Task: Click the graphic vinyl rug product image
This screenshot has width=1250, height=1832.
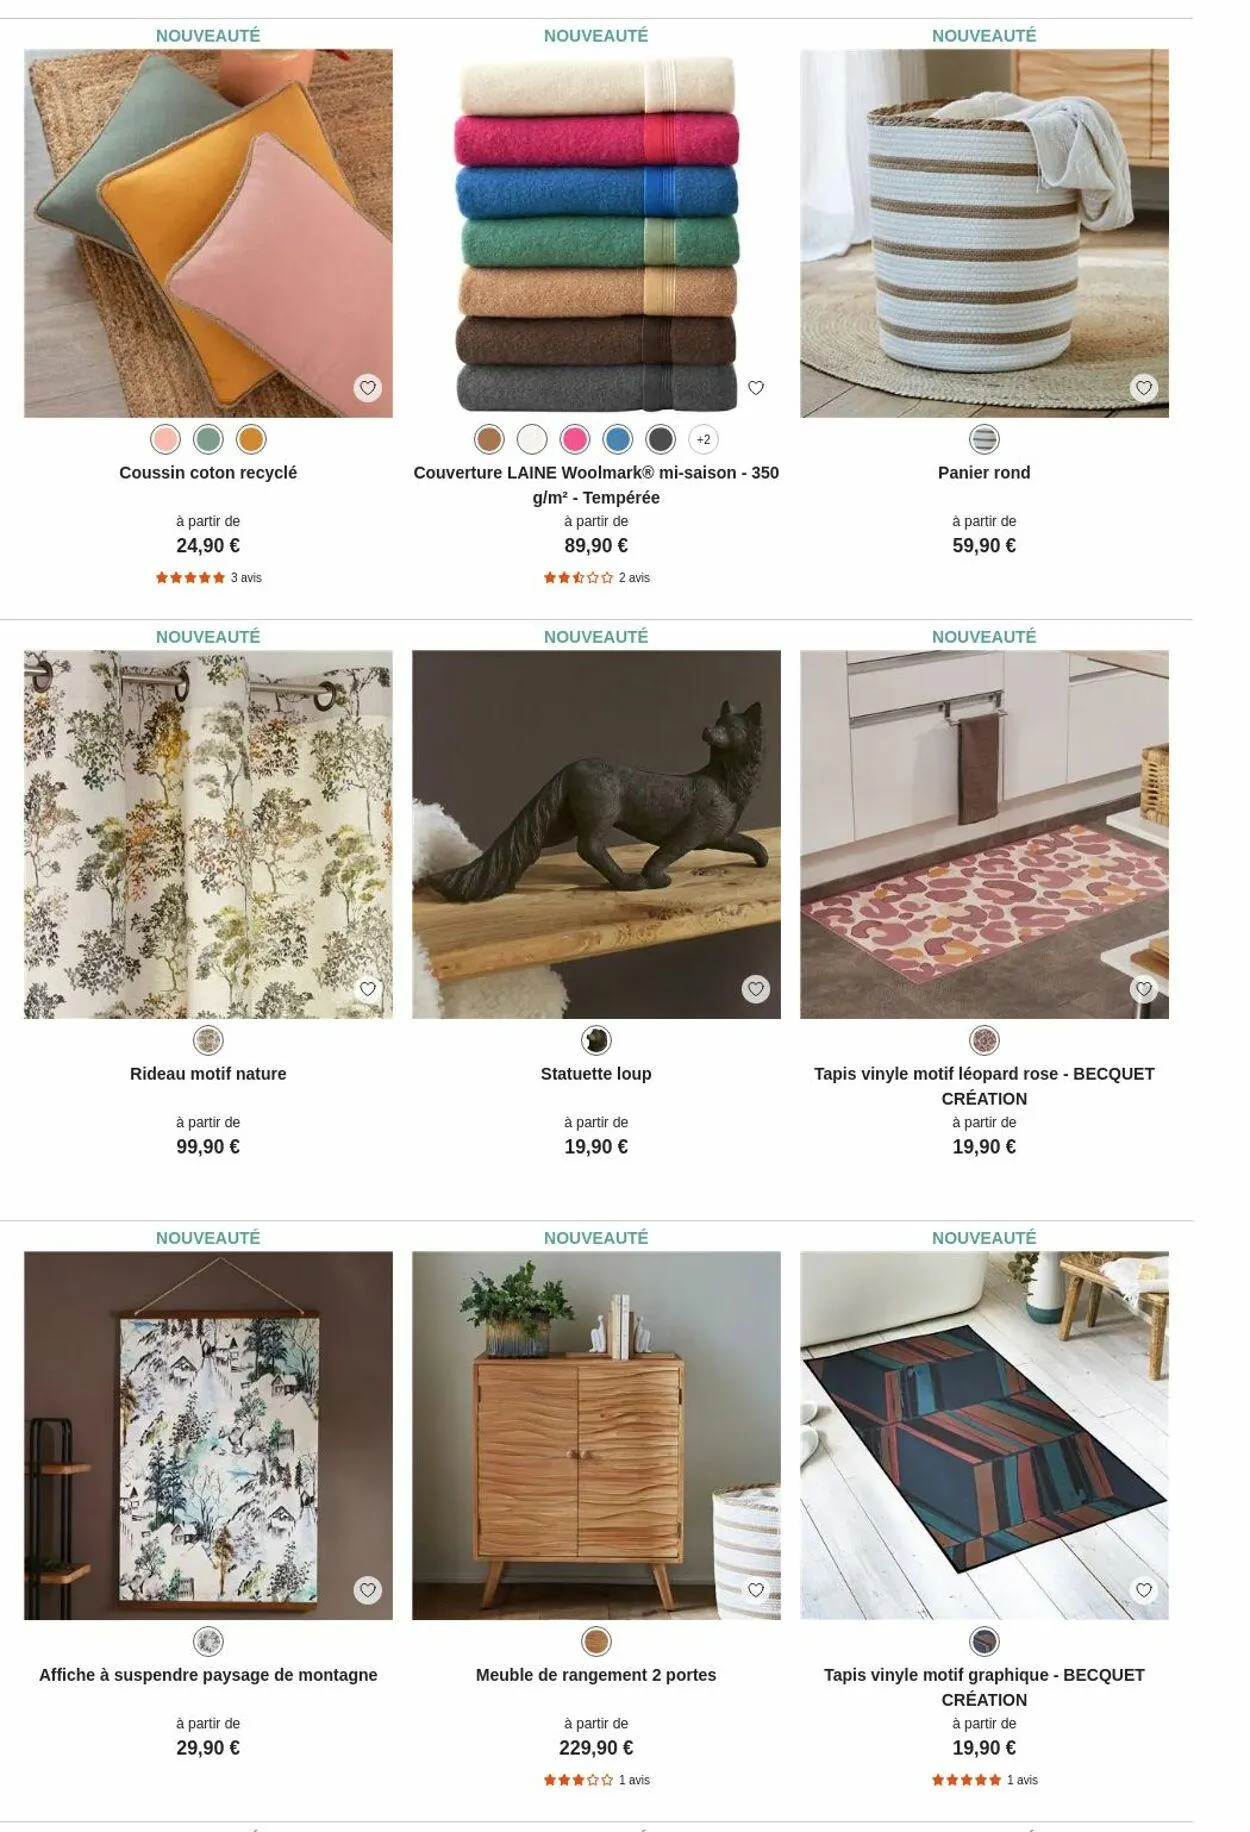Action: [984, 1436]
